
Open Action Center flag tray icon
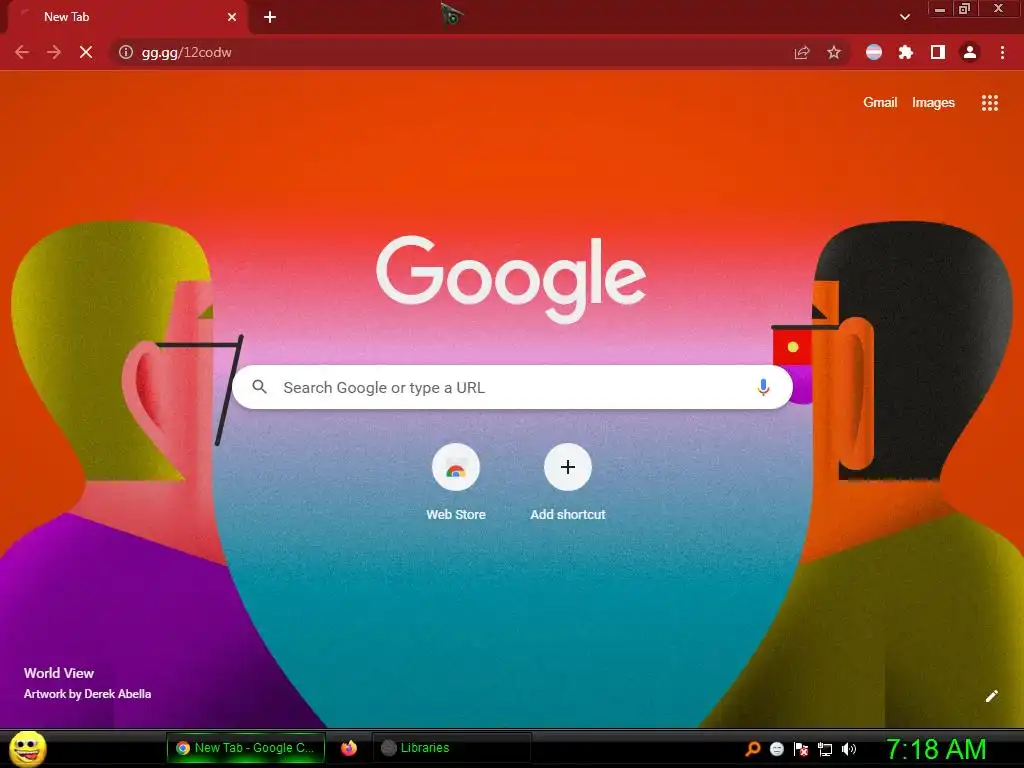(x=801, y=749)
